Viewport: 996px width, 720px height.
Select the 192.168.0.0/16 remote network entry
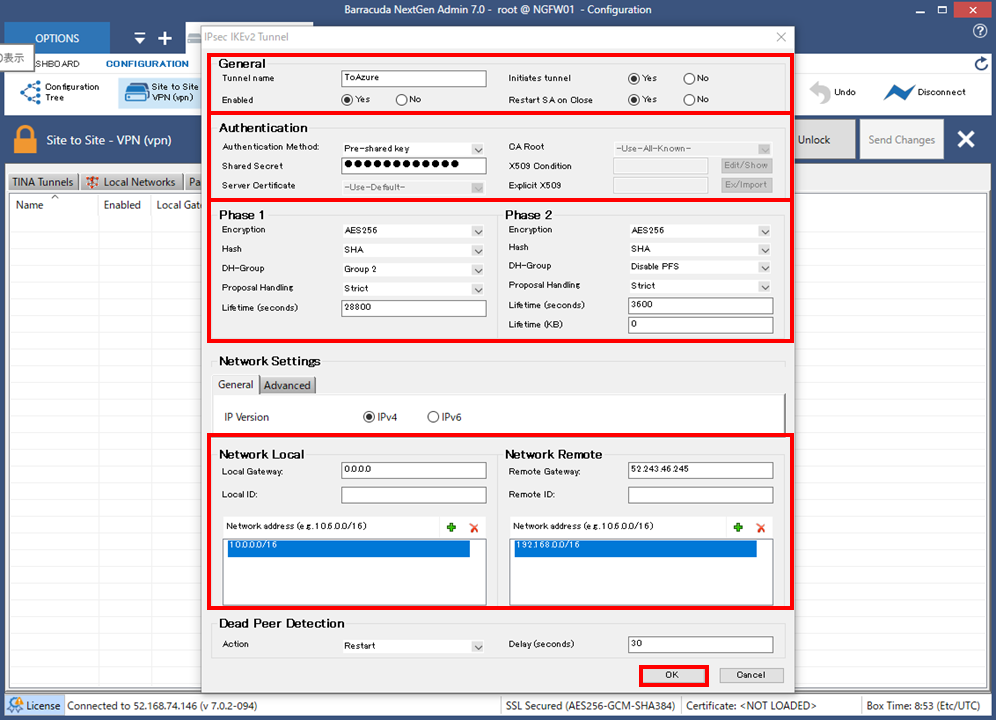[635, 548]
